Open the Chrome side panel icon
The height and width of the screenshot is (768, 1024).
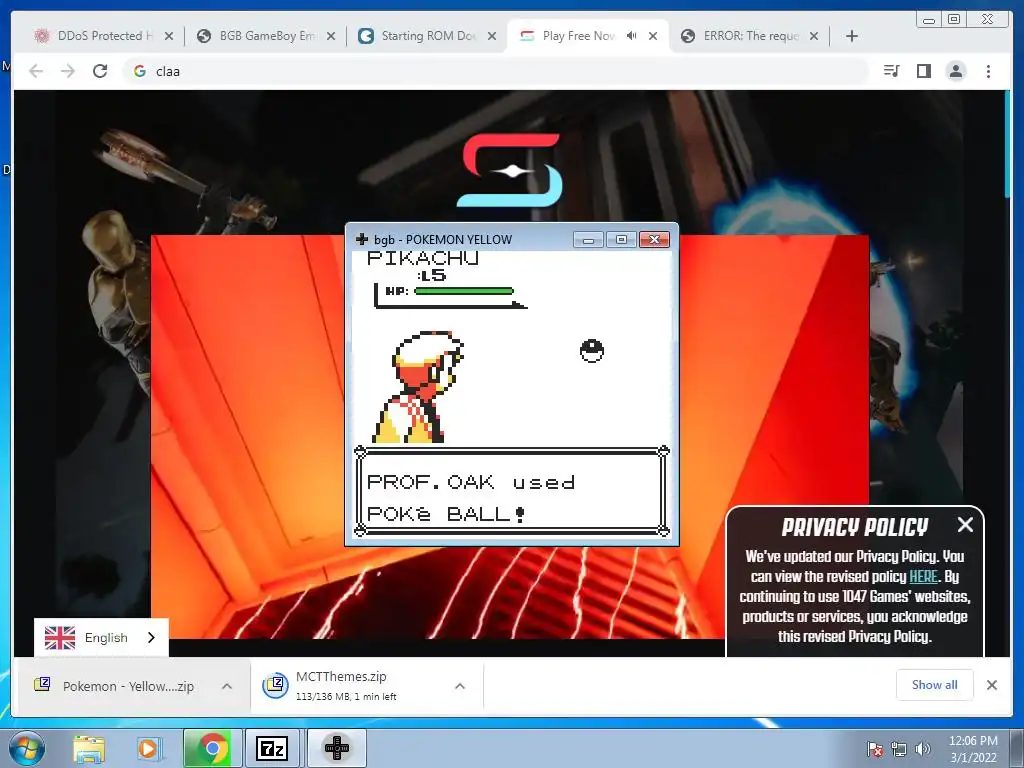point(923,71)
